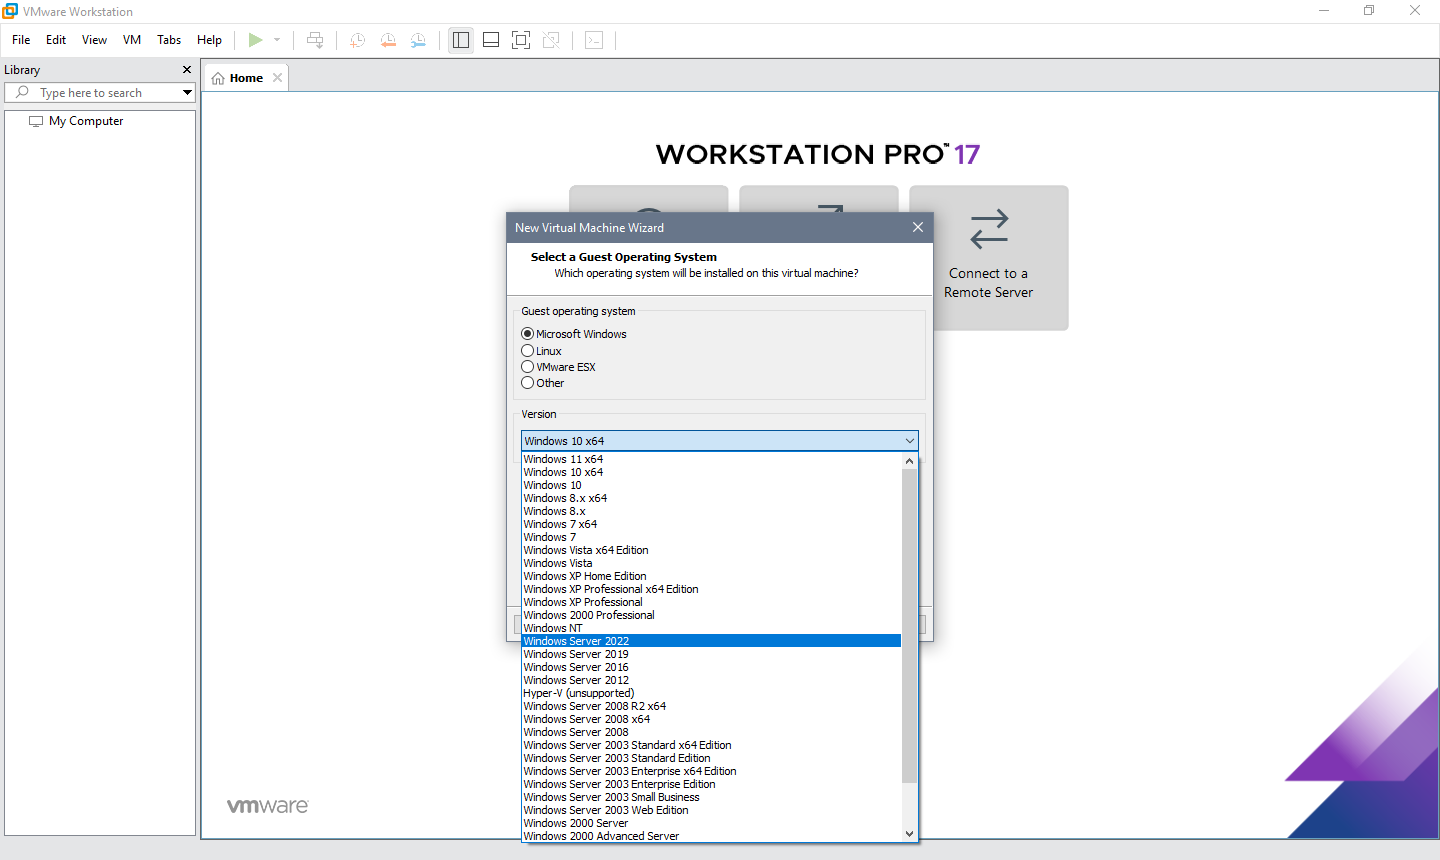Restore down the VMware Workstation window

tap(1369, 11)
